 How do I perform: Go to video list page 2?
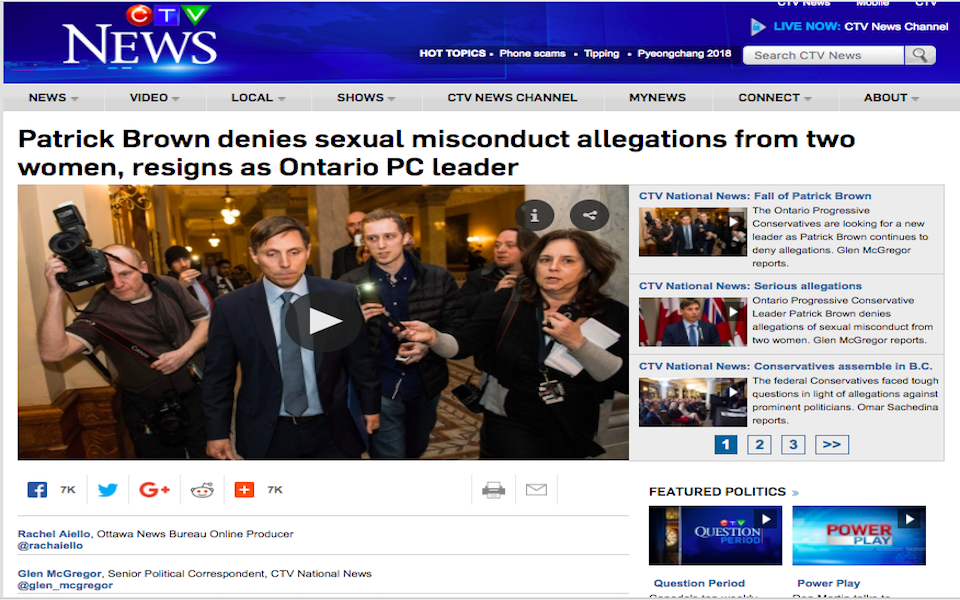point(759,444)
